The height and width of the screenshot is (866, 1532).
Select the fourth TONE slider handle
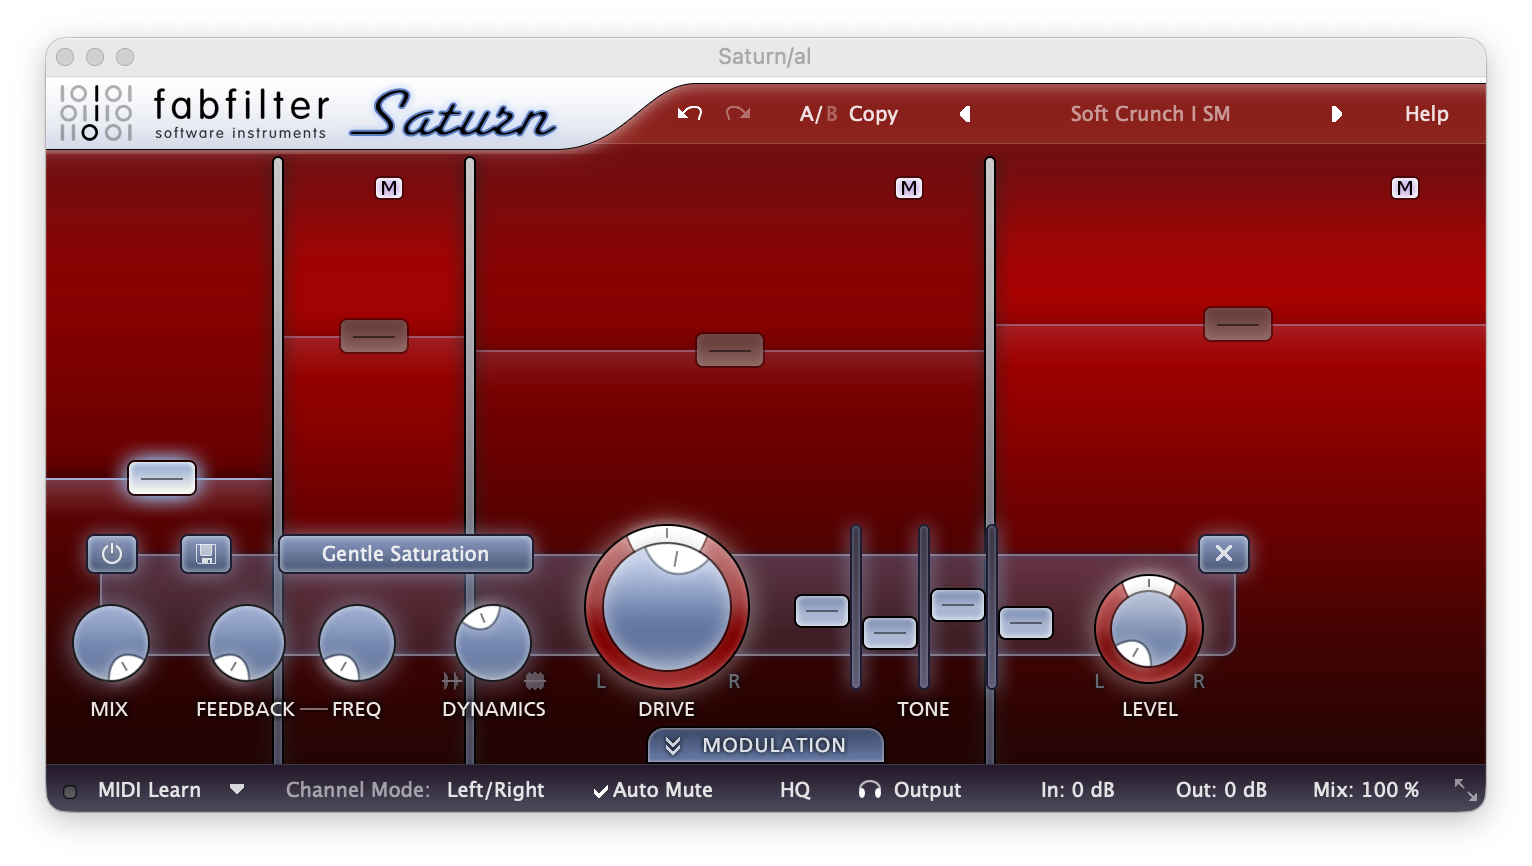1026,623
